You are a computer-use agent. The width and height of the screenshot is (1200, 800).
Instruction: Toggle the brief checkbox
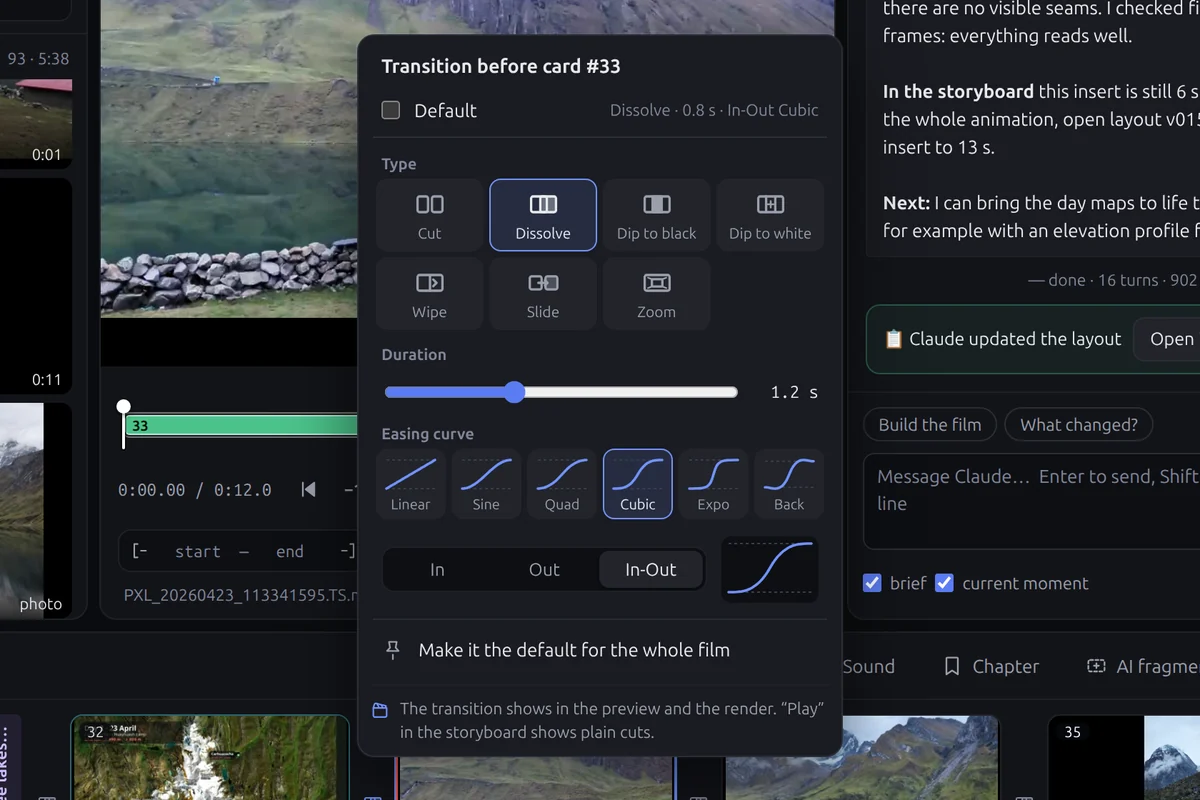coord(872,583)
